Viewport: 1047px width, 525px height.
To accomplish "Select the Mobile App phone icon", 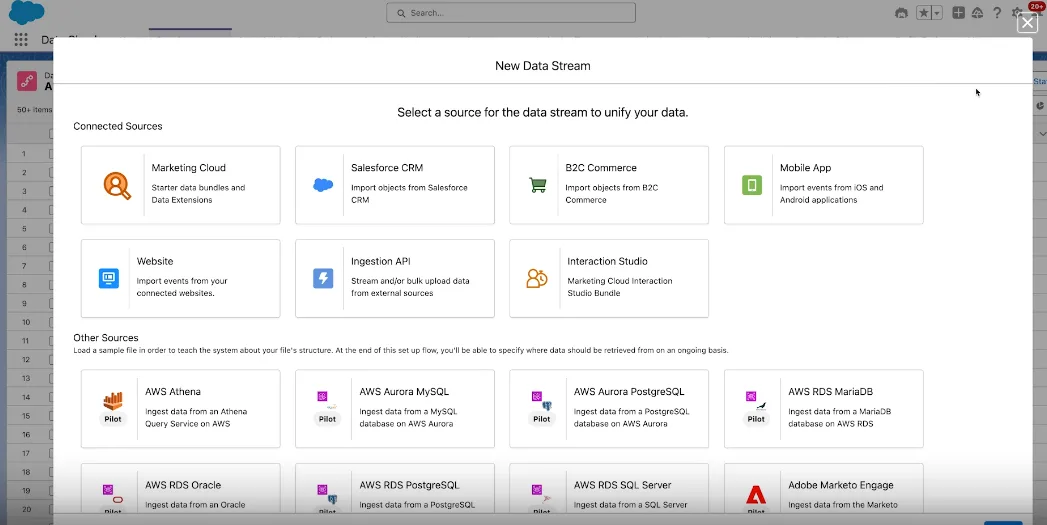I will tap(752, 185).
